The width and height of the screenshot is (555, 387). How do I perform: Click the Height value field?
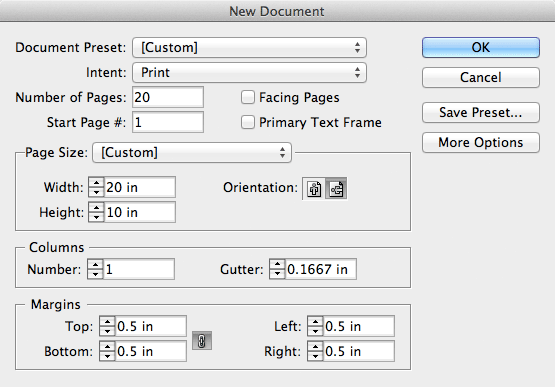point(140,212)
